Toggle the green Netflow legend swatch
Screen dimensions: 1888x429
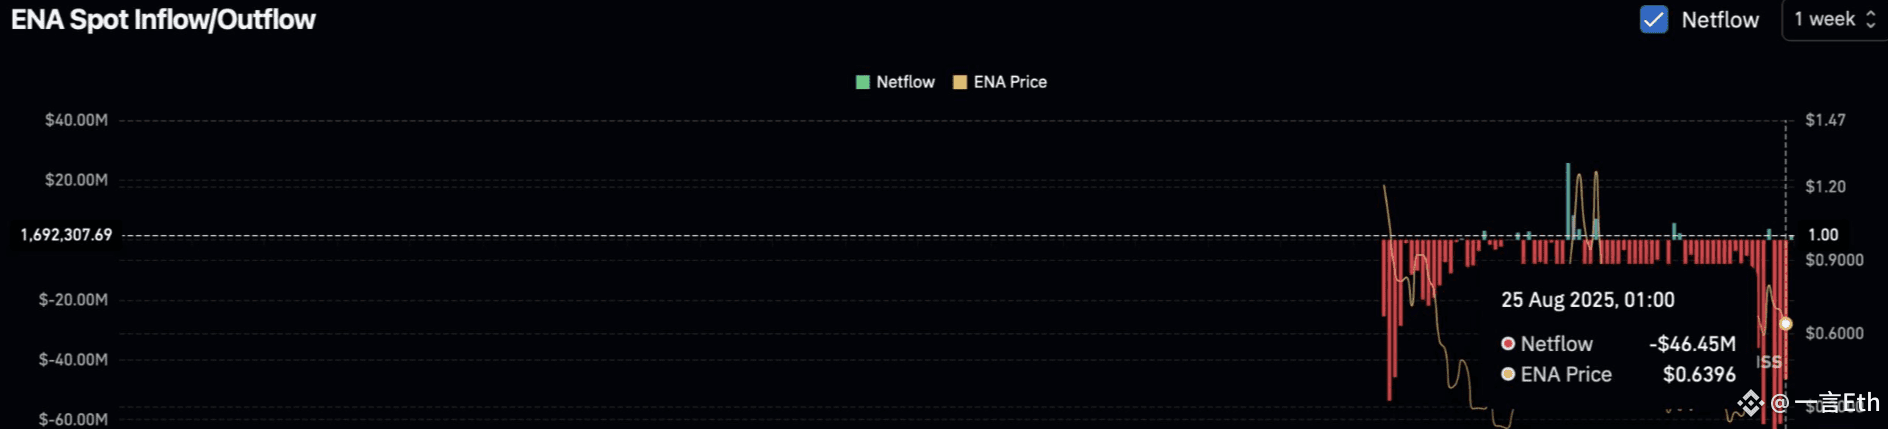coord(863,82)
